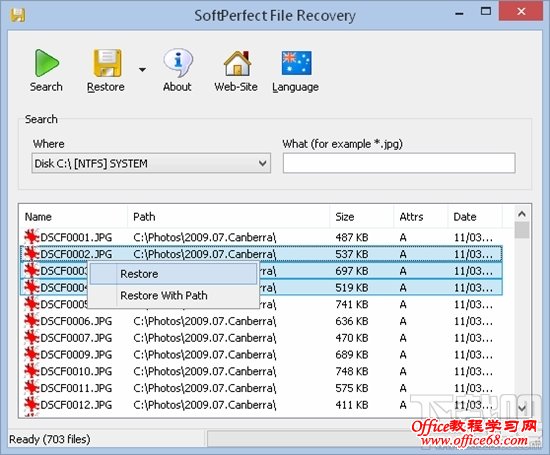Close the SoftPerfect File Recovery window
This screenshot has height=455, width=550.
521,11
